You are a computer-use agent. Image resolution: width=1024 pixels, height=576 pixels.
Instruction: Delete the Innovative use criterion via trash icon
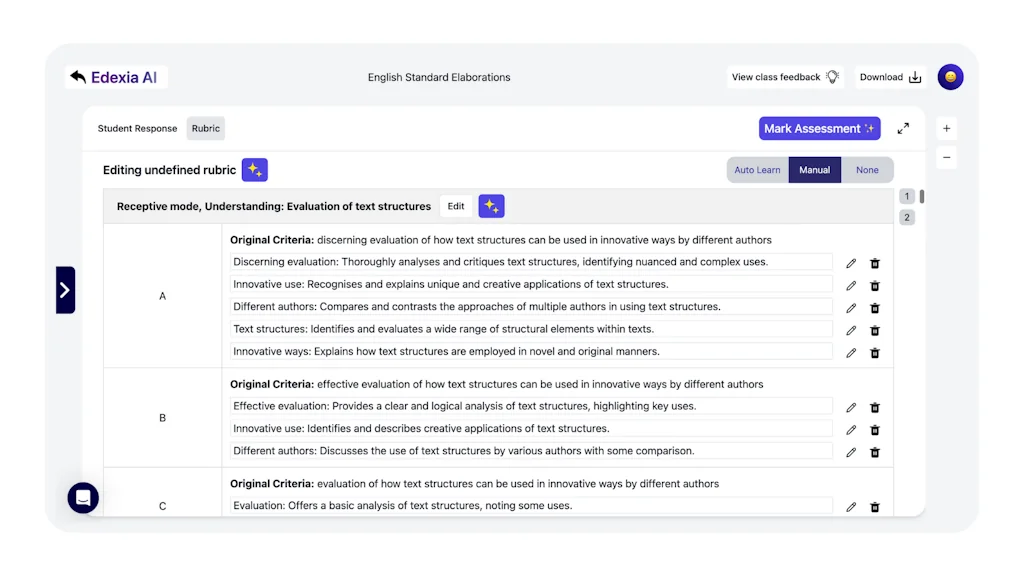pyautogui.click(x=875, y=285)
